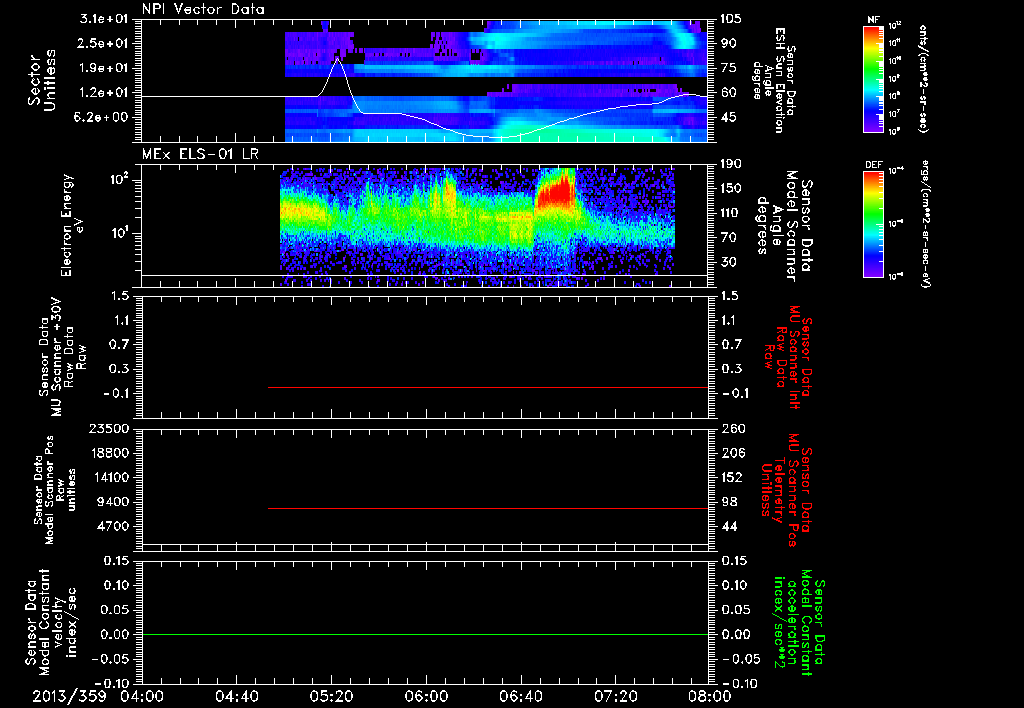The image size is (1024, 708).
Task: Click the '23500' scanner position tick value
Action: [x=110, y=429]
